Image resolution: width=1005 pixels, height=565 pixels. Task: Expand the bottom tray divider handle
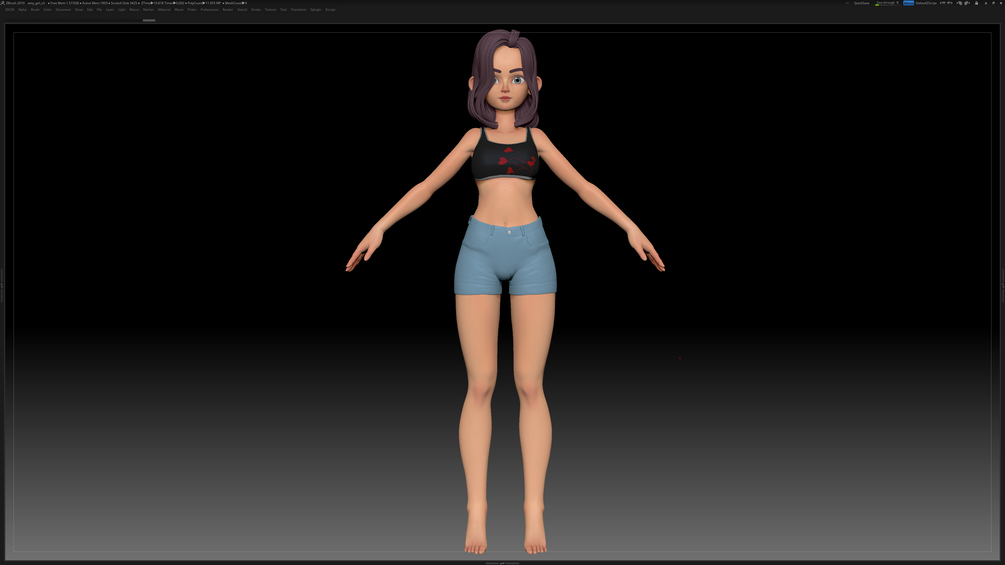point(502,563)
